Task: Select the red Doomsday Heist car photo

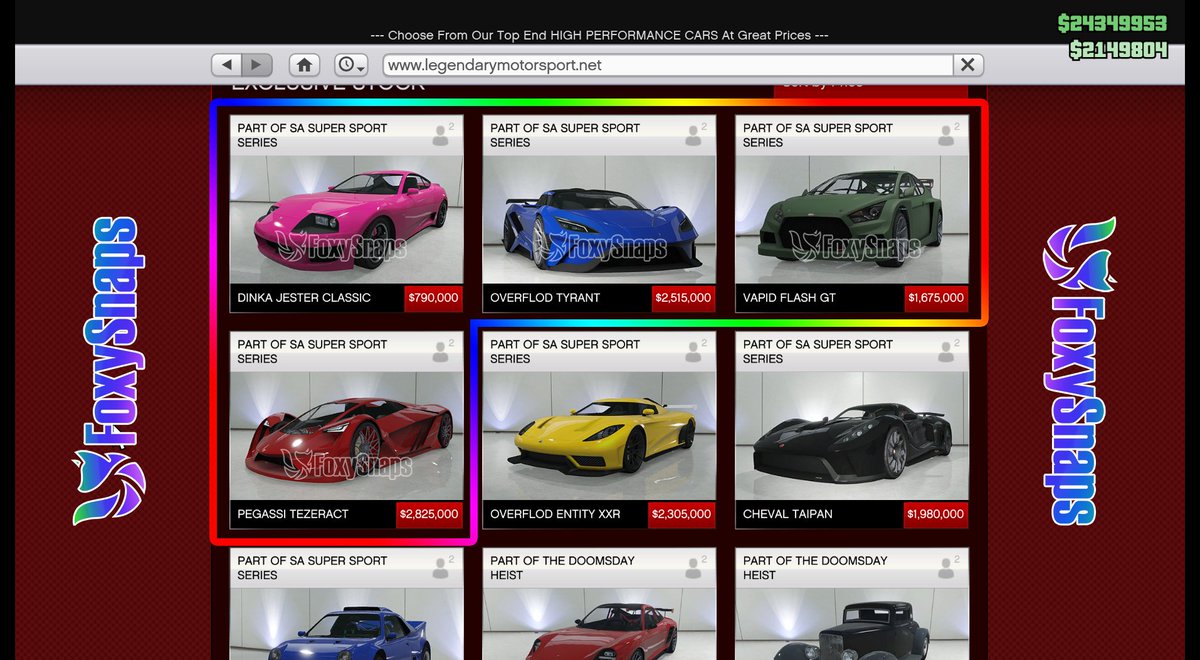Action: (x=599, y=623)
